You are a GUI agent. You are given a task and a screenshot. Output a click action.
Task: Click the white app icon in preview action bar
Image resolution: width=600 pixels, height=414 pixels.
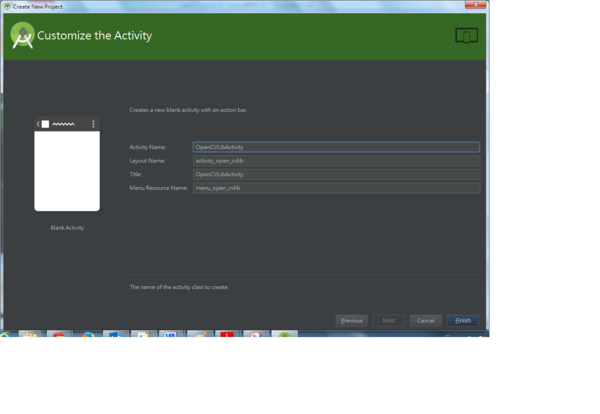point(45,124)
